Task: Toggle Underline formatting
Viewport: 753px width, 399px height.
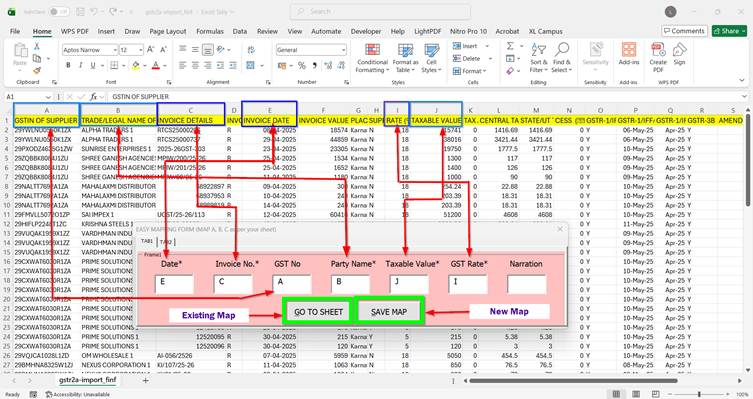Action: point(93,65)
